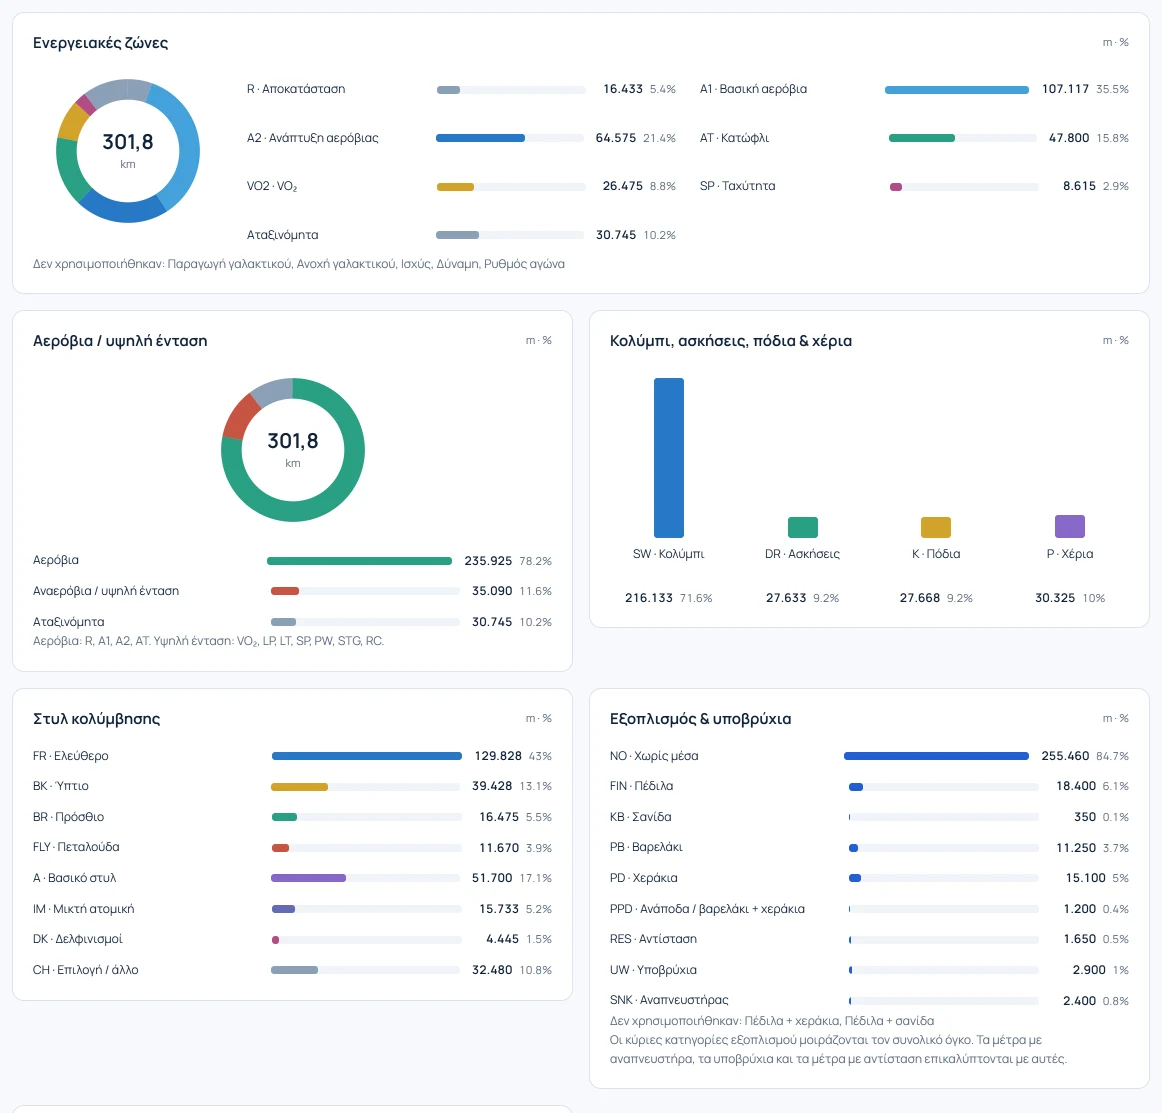This screenshot has height=1113, width=1162.
Task: Click the value 107.117 for basic aerobic
Action: click(1065, 89)
